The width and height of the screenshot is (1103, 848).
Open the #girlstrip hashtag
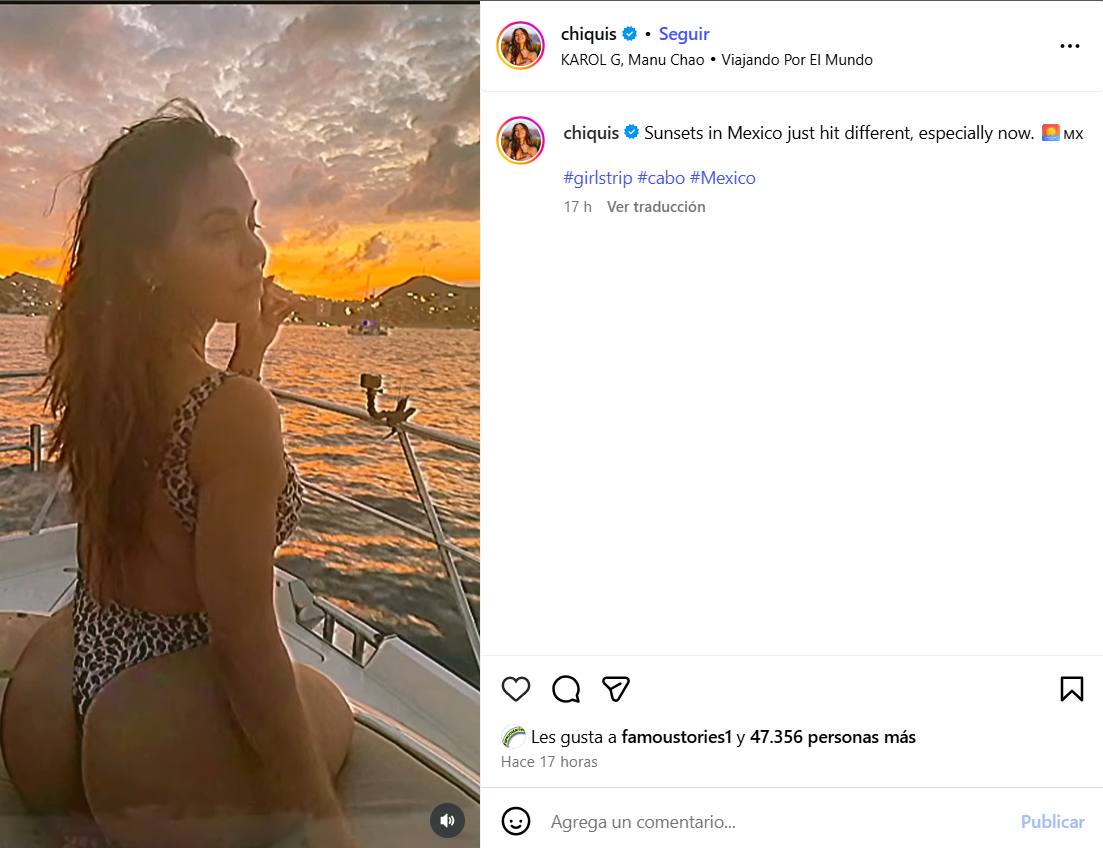(598, 178)
